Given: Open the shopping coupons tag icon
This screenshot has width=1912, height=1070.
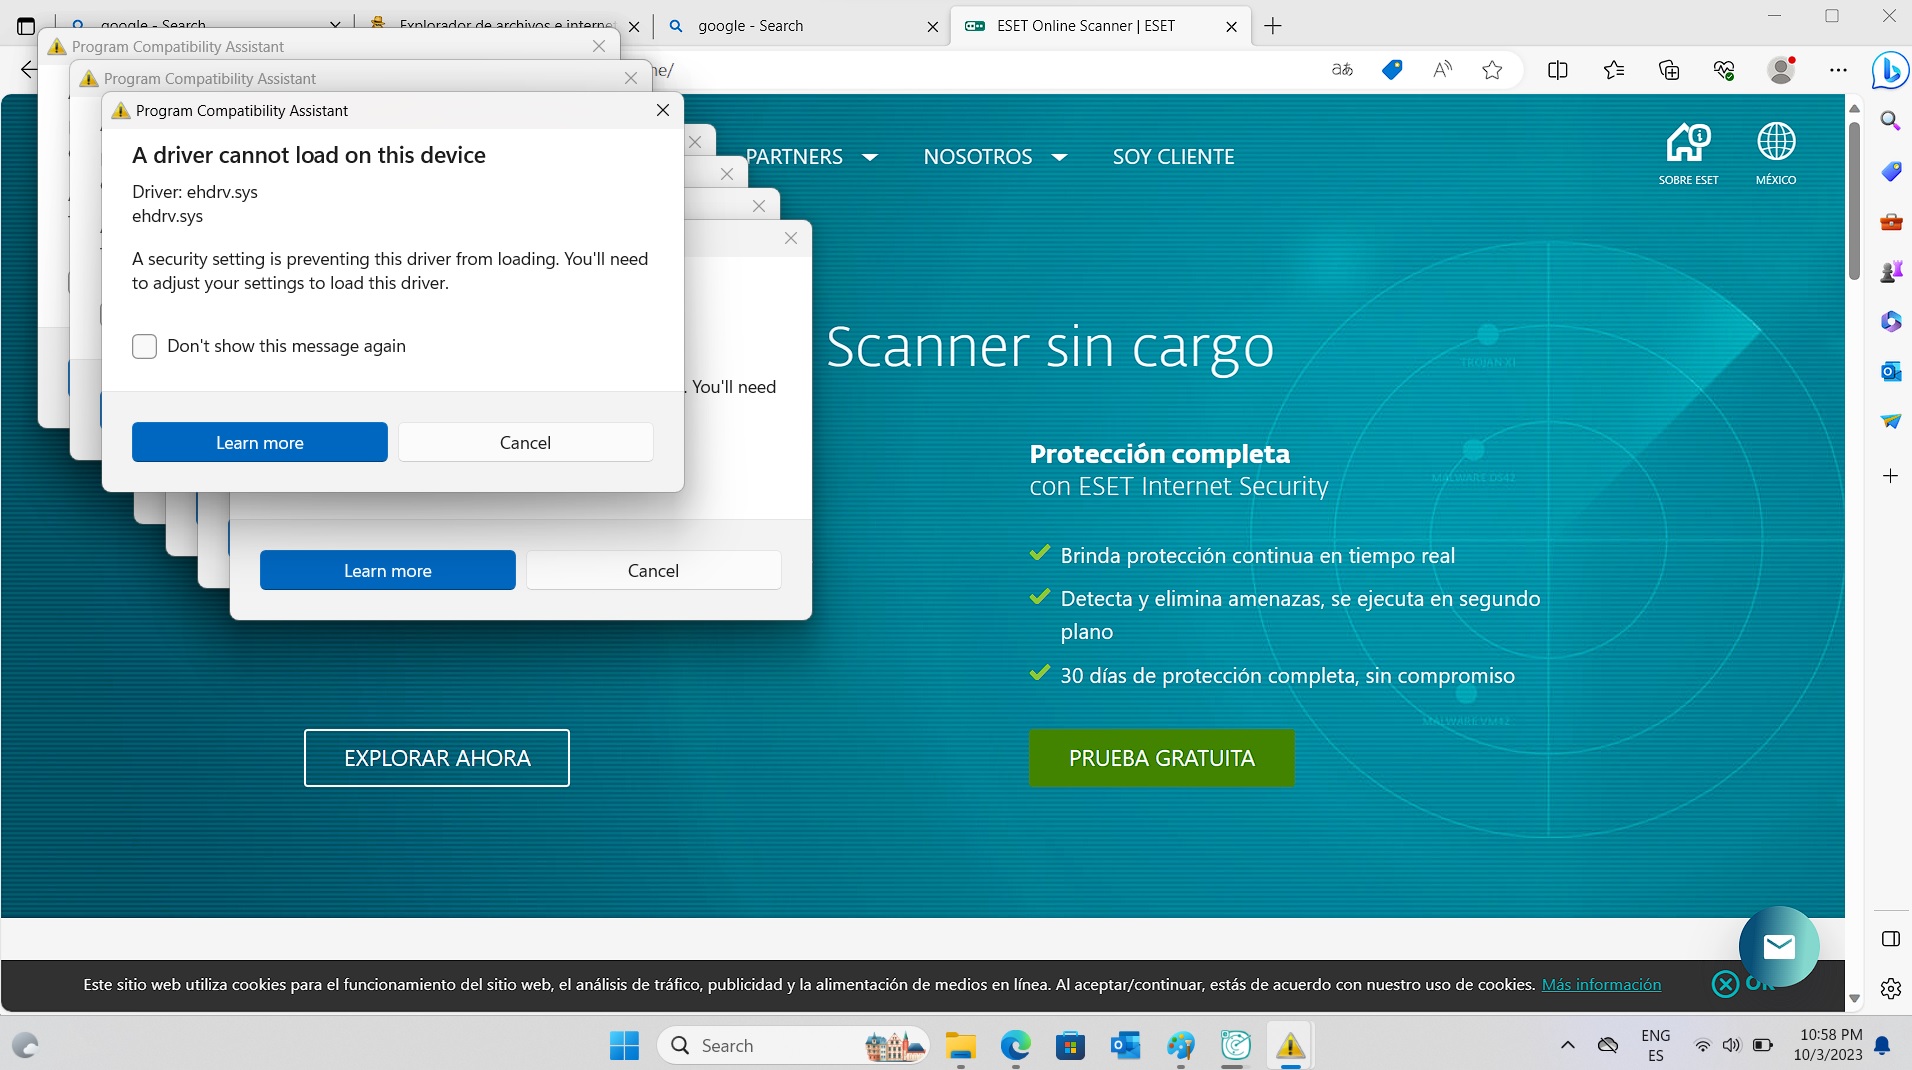Looking at the screenshot, I should (1392, 70).
